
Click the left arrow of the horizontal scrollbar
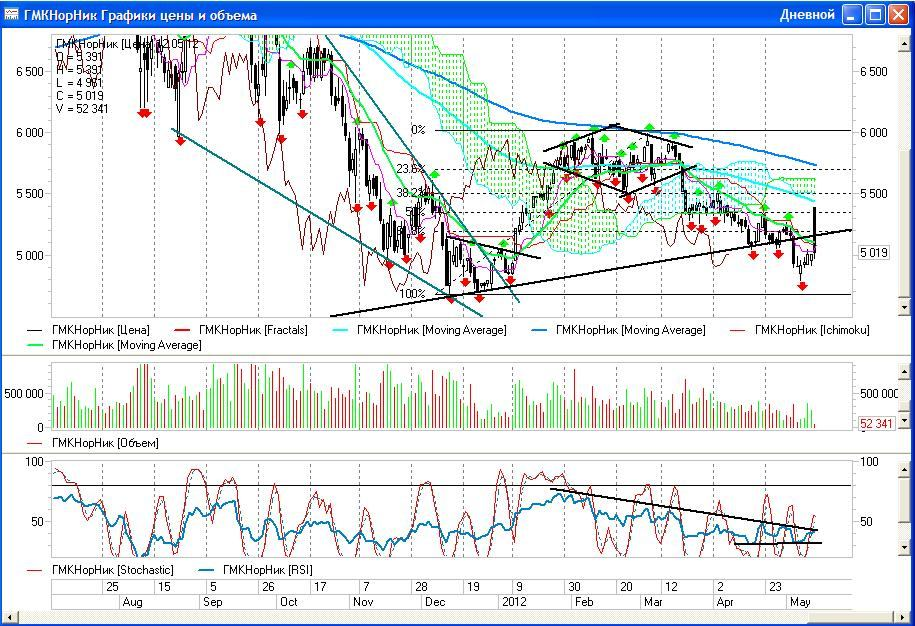pos(10,616)
